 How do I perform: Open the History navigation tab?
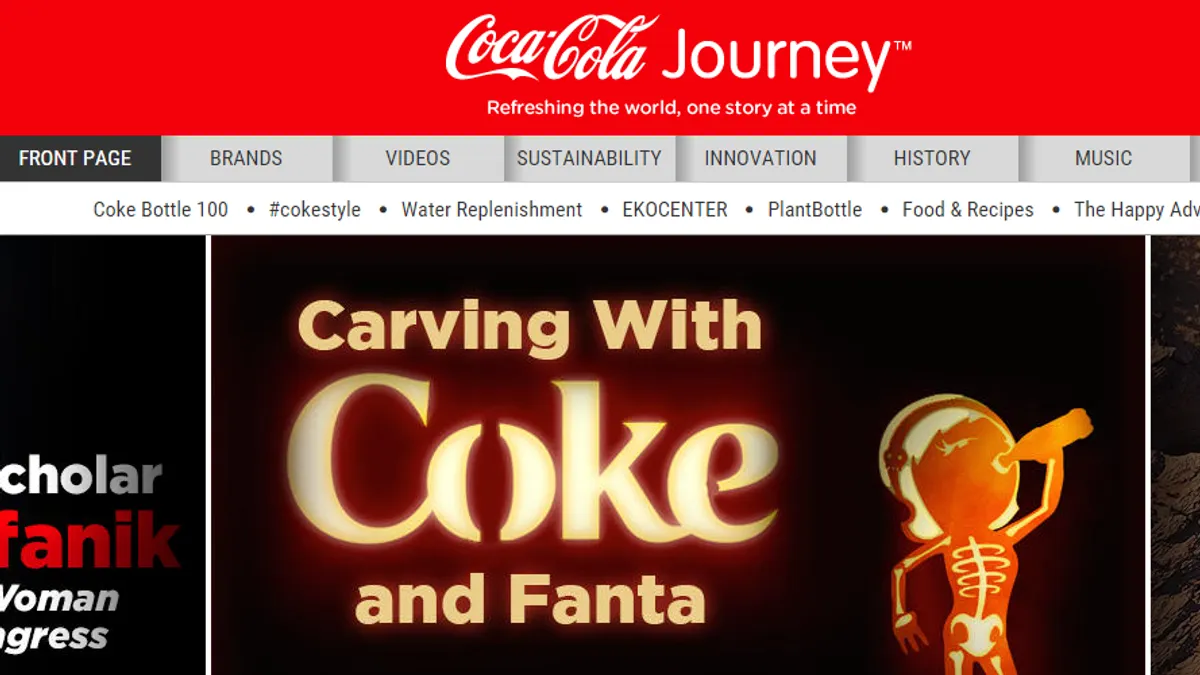[x=932, y=158]
